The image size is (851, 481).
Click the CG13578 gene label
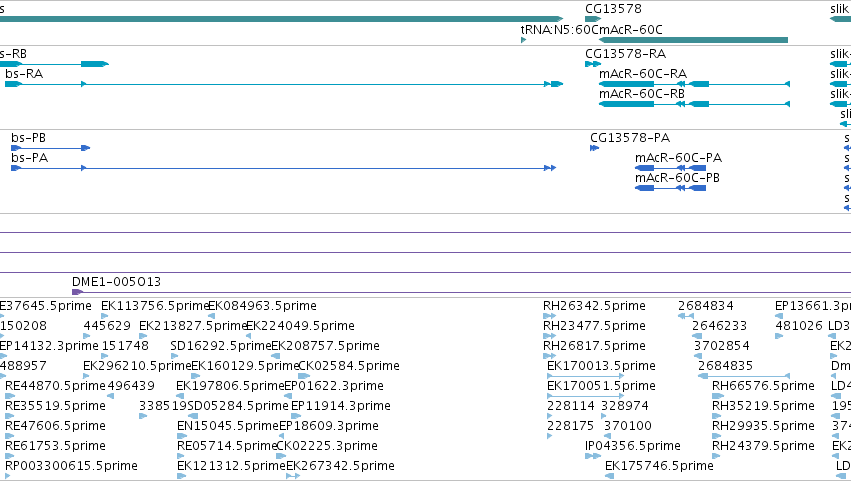(x=613, y=9)
